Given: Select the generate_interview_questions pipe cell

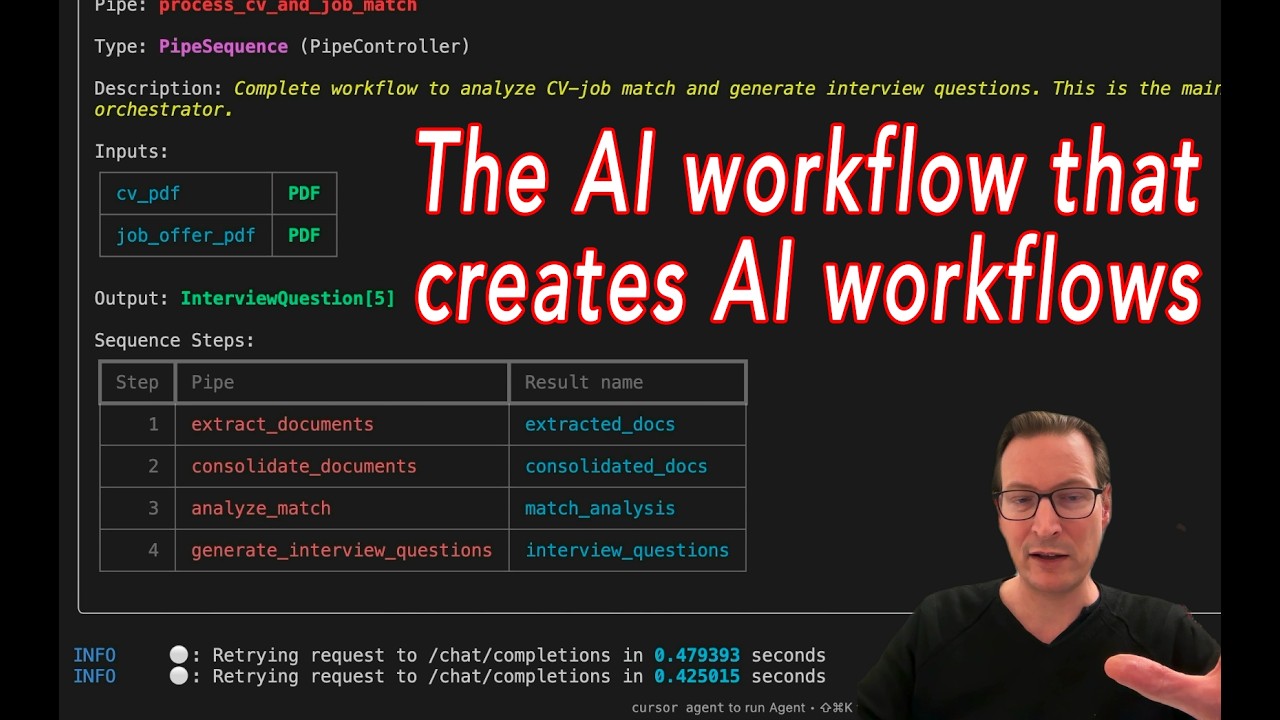Looking at the screenshot, I should (342, 550).
